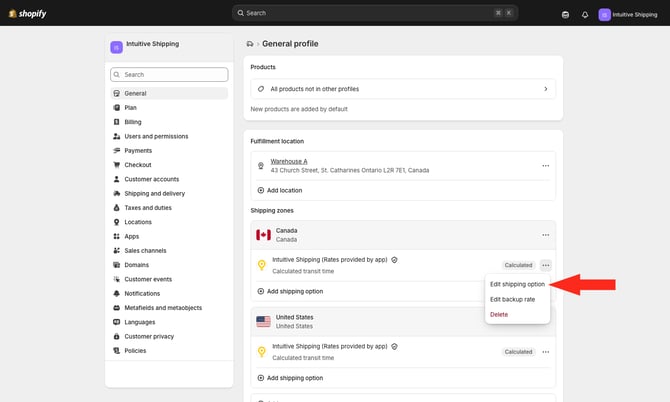Open Billing settings
Image resolution: width=670 pixels, height=402 pixels.
(x=169, y=122)
